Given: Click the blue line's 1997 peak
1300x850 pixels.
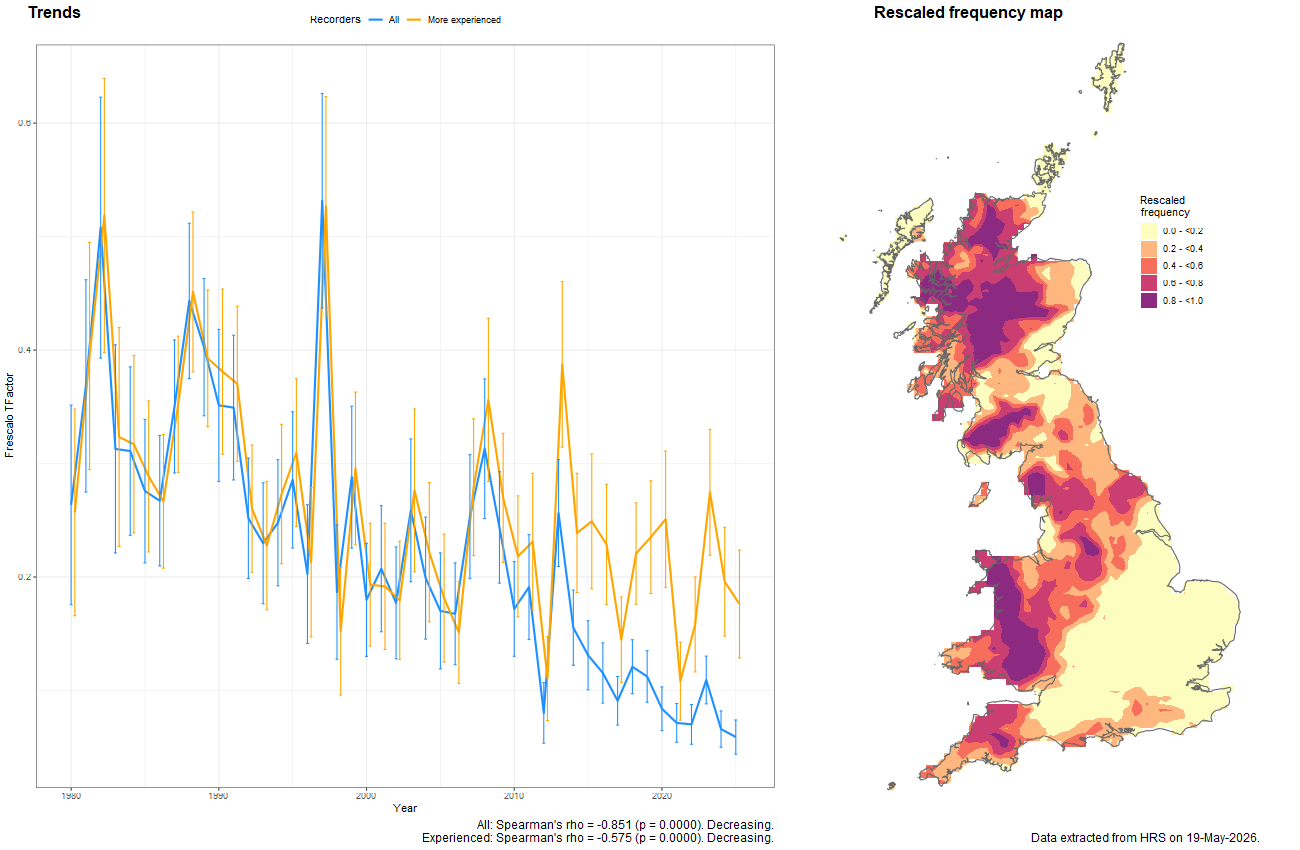Looking at the screenshot, I should pos(322,201).
